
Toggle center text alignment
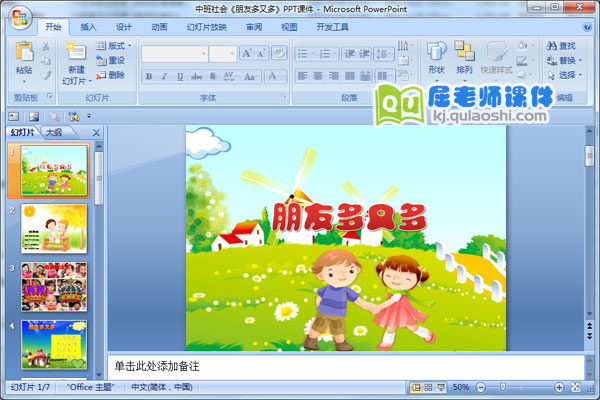coord(318,76)
